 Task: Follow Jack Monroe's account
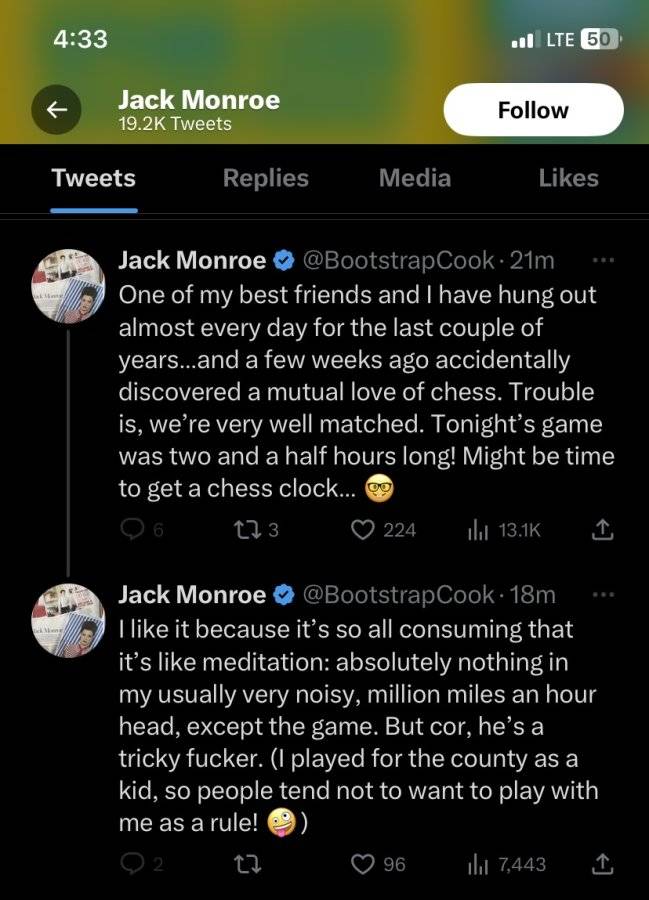(533, 110)
